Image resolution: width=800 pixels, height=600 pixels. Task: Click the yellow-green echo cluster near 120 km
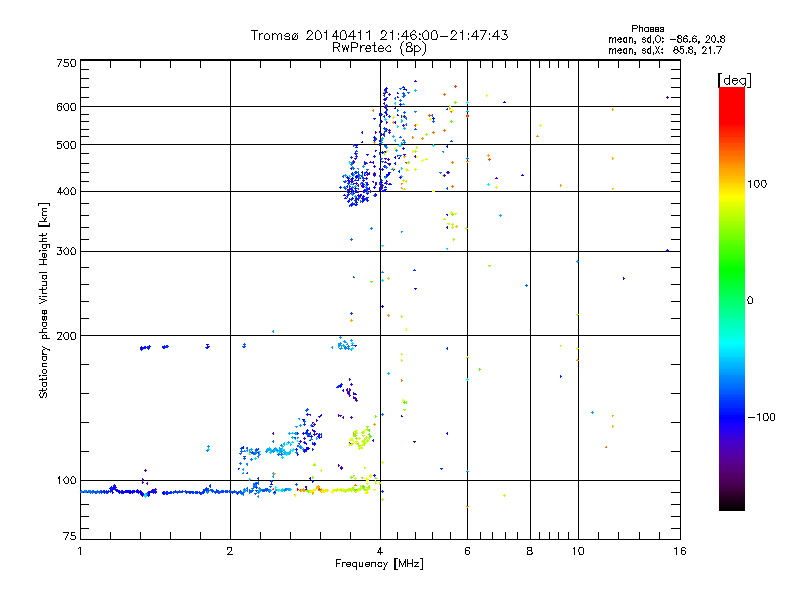click(x=361, y=438)
